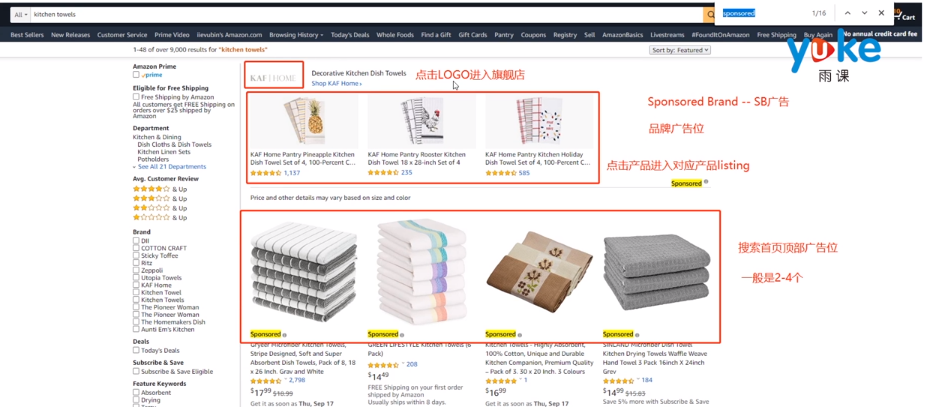937x407 pixels.
Task: Open Browsing History nav menu
Action: [x=296, y=35]
